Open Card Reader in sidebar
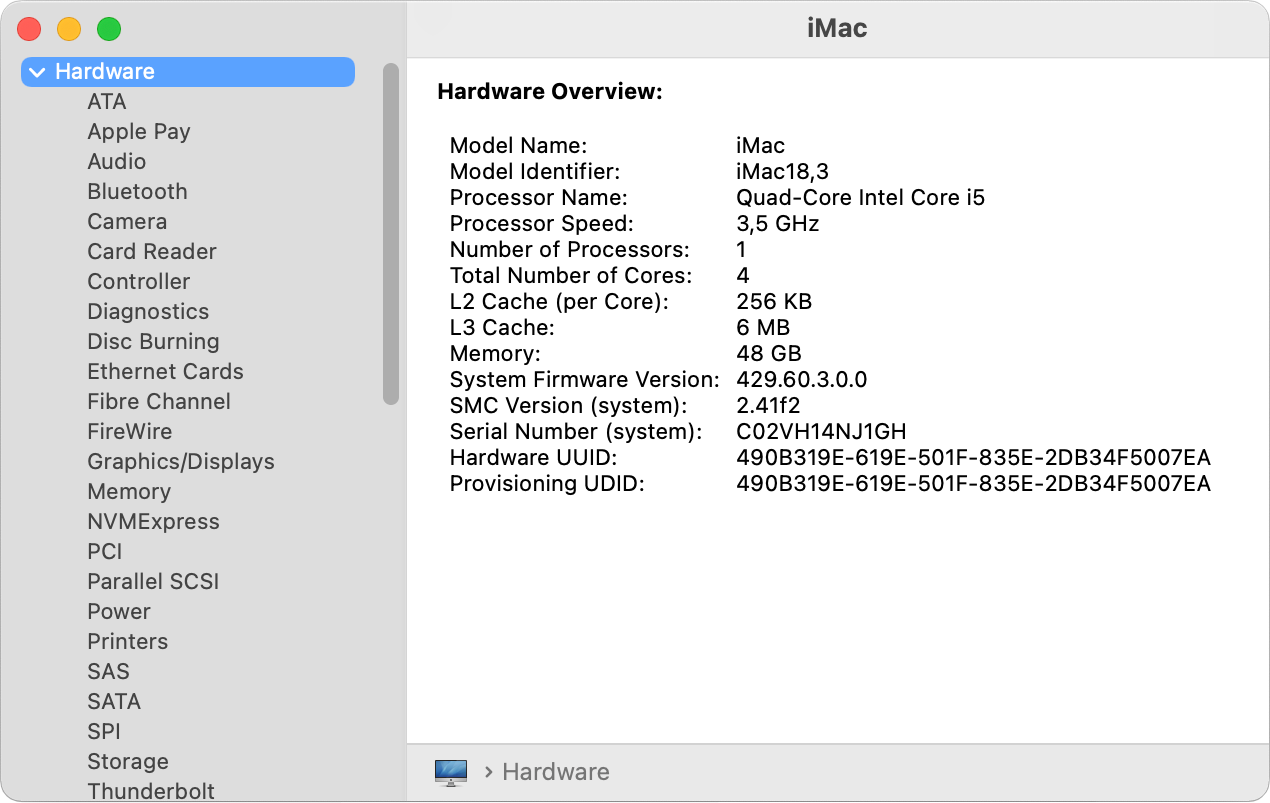 [x=152, y=252]
